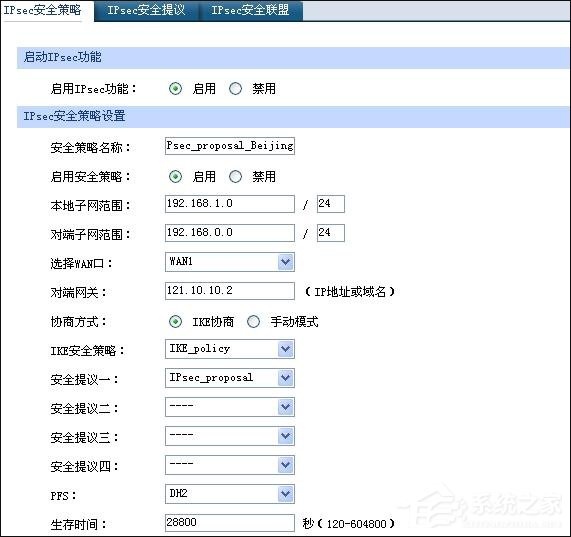
Task: Switch to the IPsec安全策略 tab
Action: [42, 10]
